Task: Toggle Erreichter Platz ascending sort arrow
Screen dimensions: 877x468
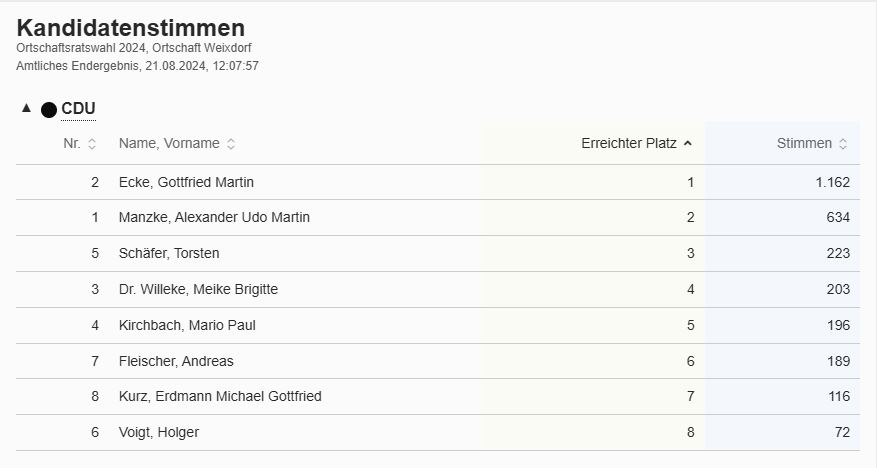Action: 688,144
